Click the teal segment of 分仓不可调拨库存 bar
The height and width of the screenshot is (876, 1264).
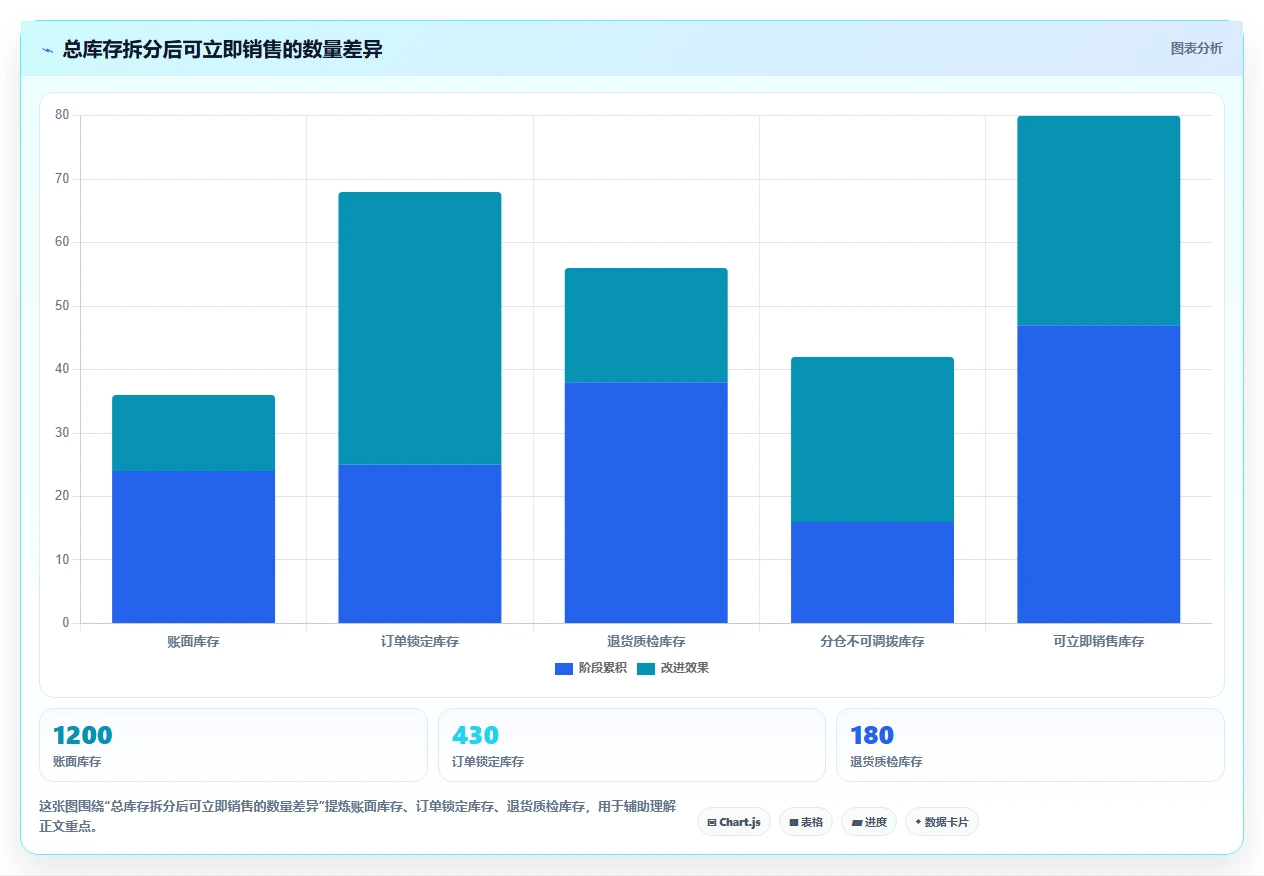[872, 439]
